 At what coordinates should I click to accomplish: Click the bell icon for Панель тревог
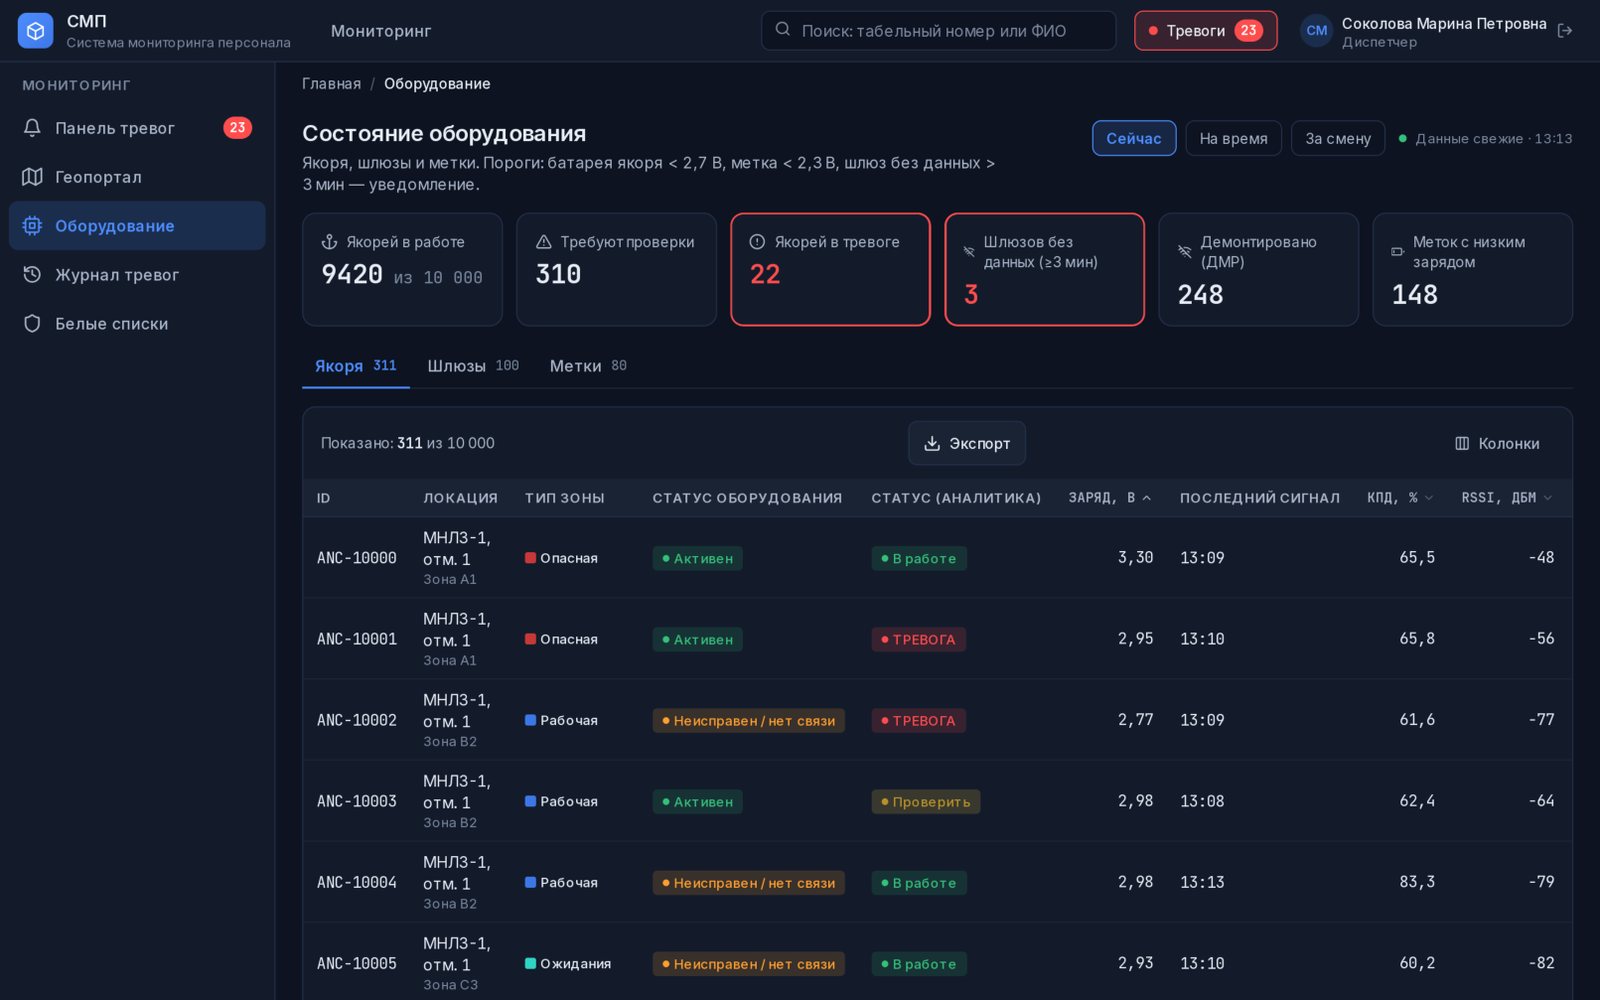(x=32, y=128)
